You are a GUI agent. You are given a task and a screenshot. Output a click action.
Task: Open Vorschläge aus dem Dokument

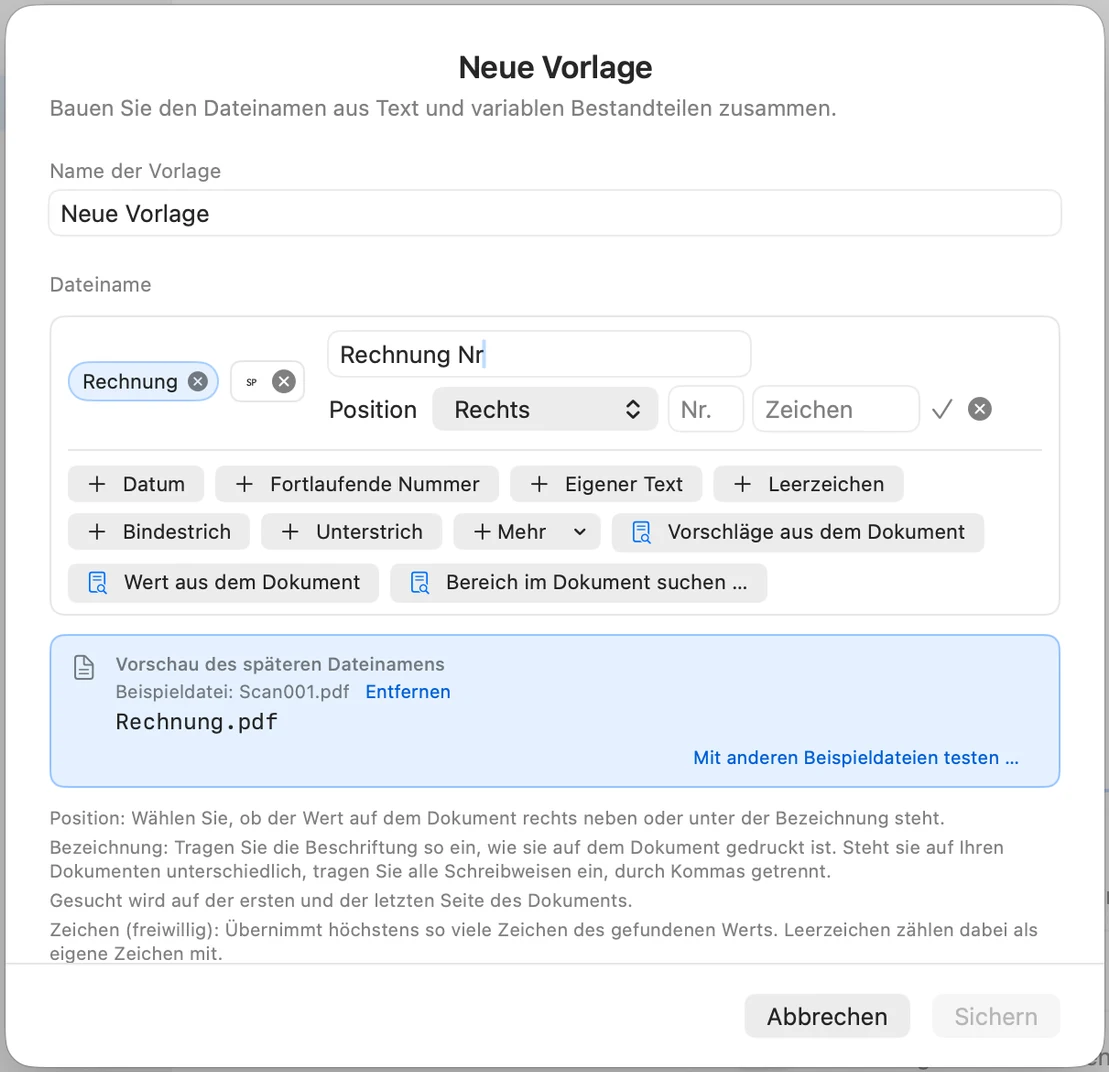click(x=798, y=532)
